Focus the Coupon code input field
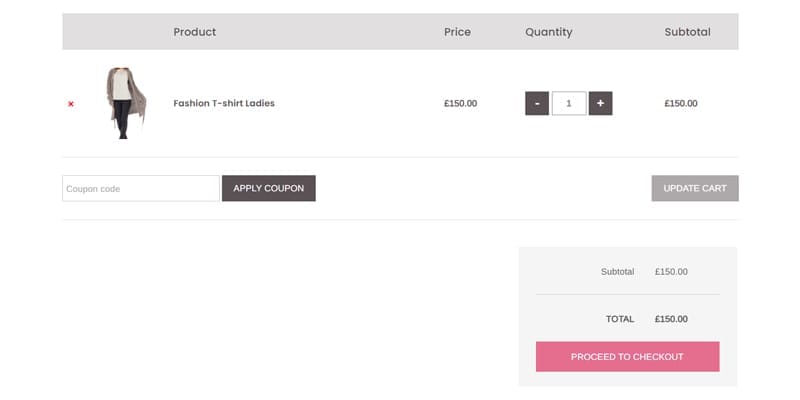This screenshot has width=800, height=400. pyautogui.click(x=140, y=188)
